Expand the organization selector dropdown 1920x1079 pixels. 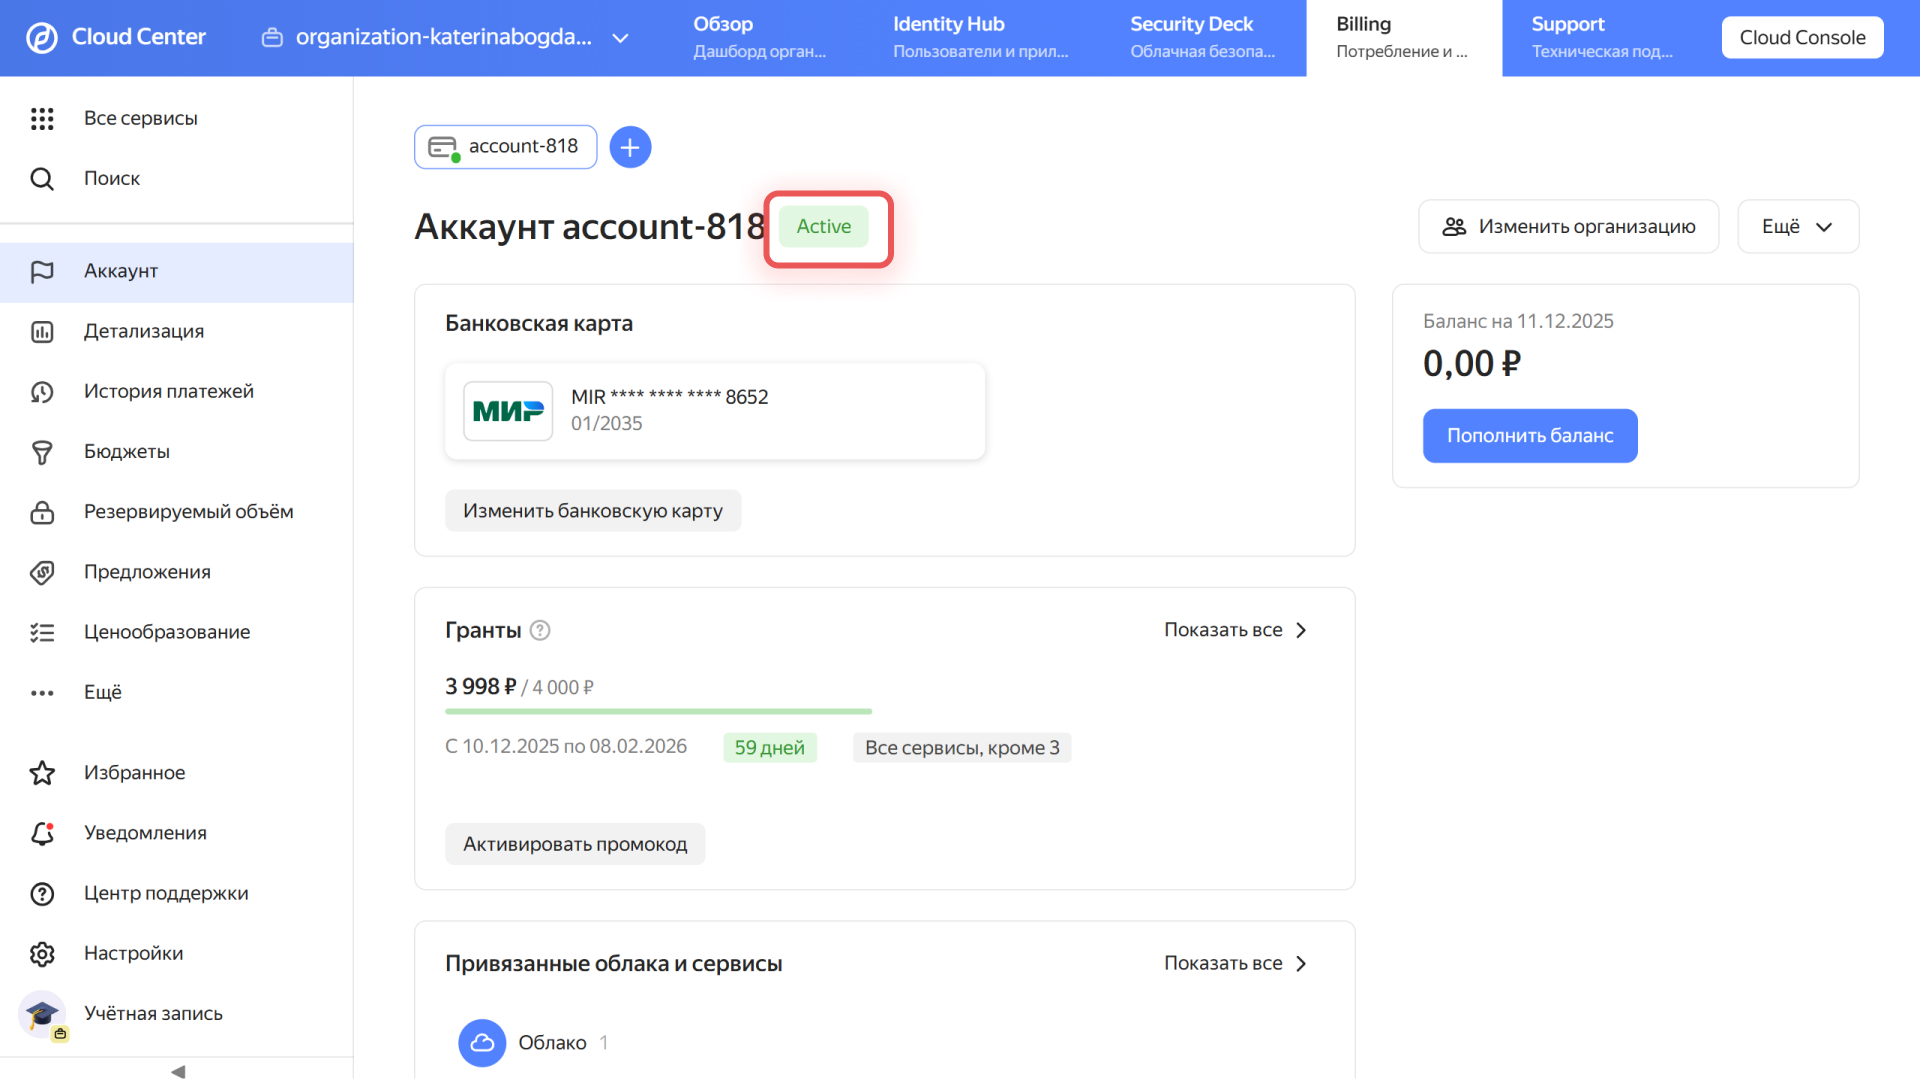point(620,38)
